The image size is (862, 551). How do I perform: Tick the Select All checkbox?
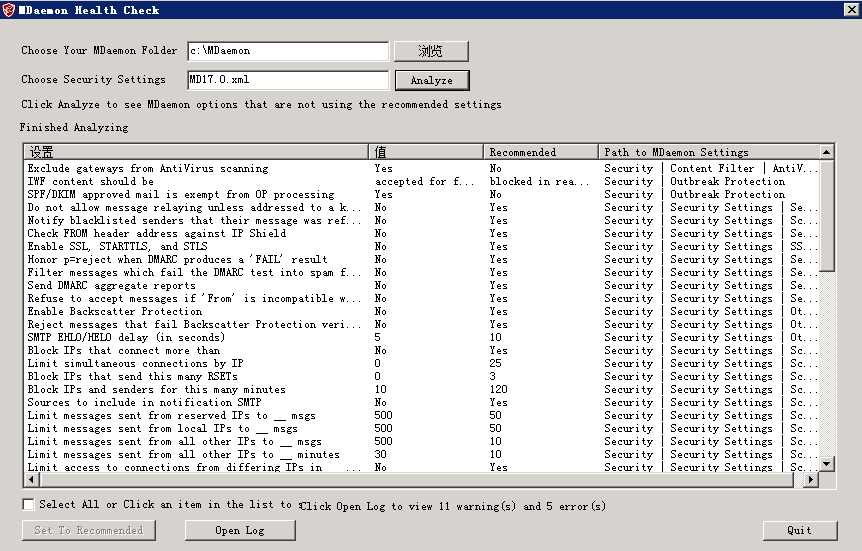tap(29, 504)
